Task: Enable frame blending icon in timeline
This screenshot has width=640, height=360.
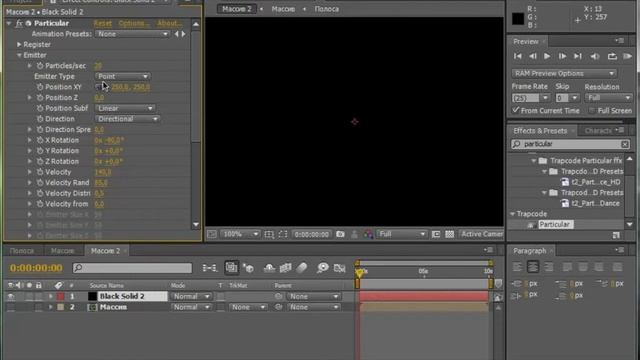Action: pos(285,268)
